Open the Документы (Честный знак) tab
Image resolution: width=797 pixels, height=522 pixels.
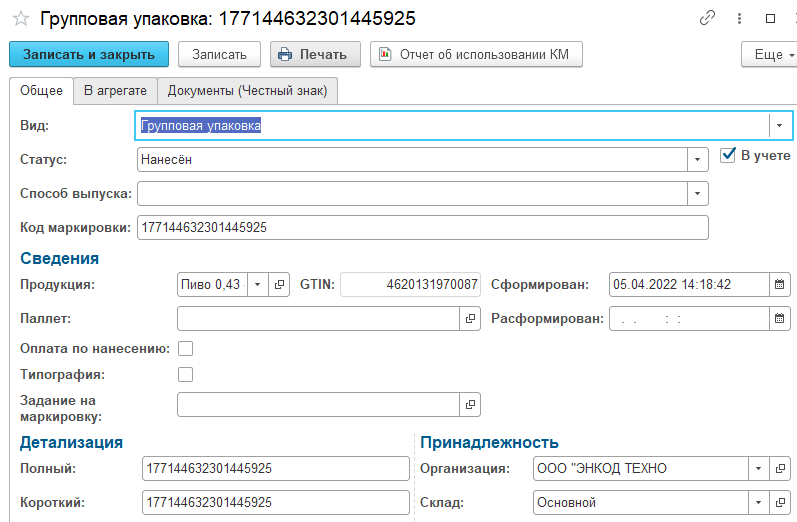coord(248,90)
